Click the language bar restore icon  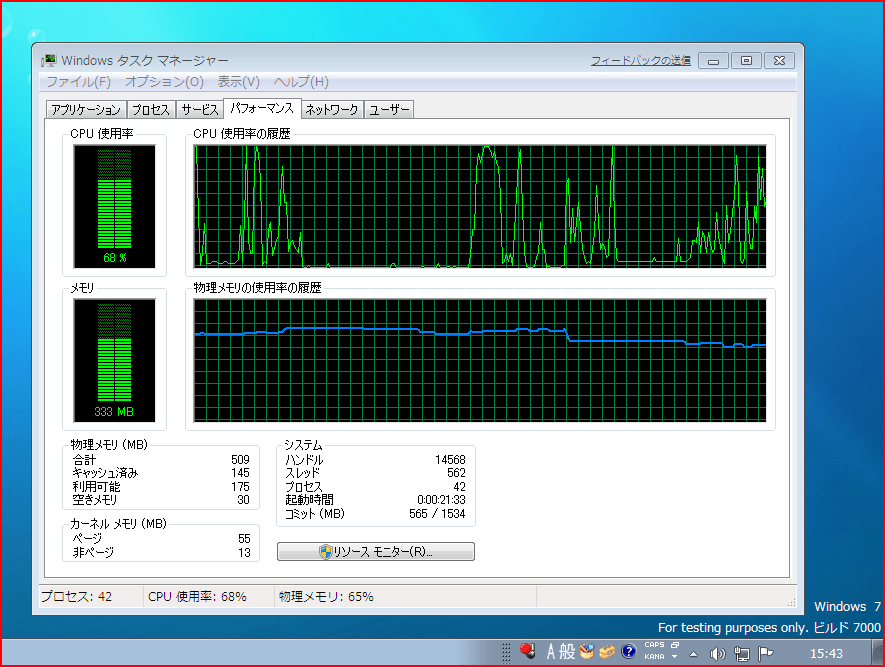(675, 645)
